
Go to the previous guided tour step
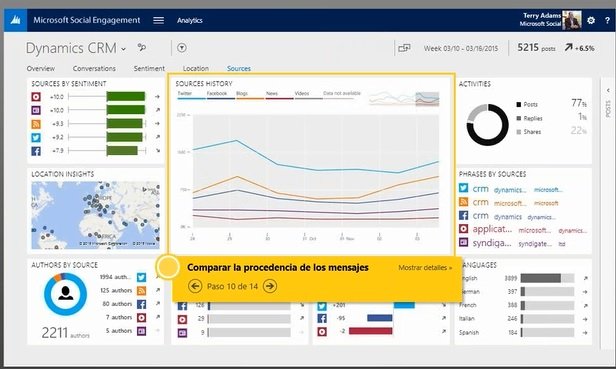coord(195,286)
